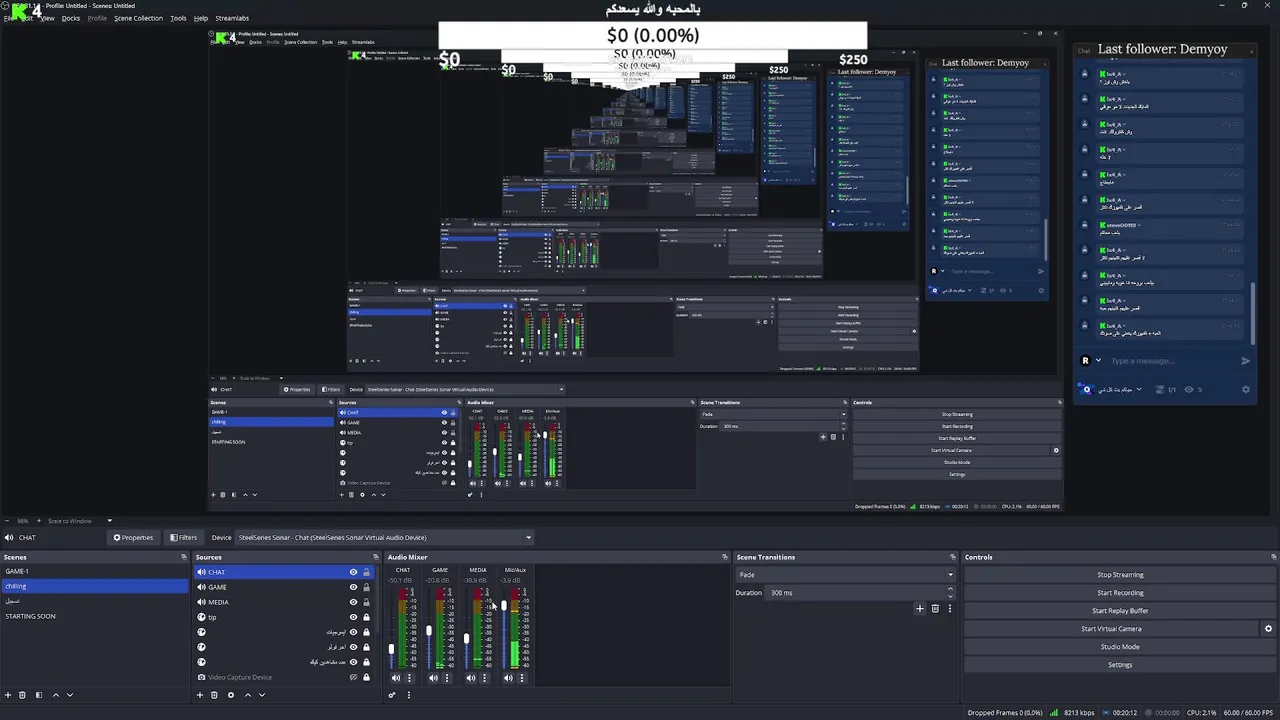Pop out the Scenes dock

click(183, 557)
